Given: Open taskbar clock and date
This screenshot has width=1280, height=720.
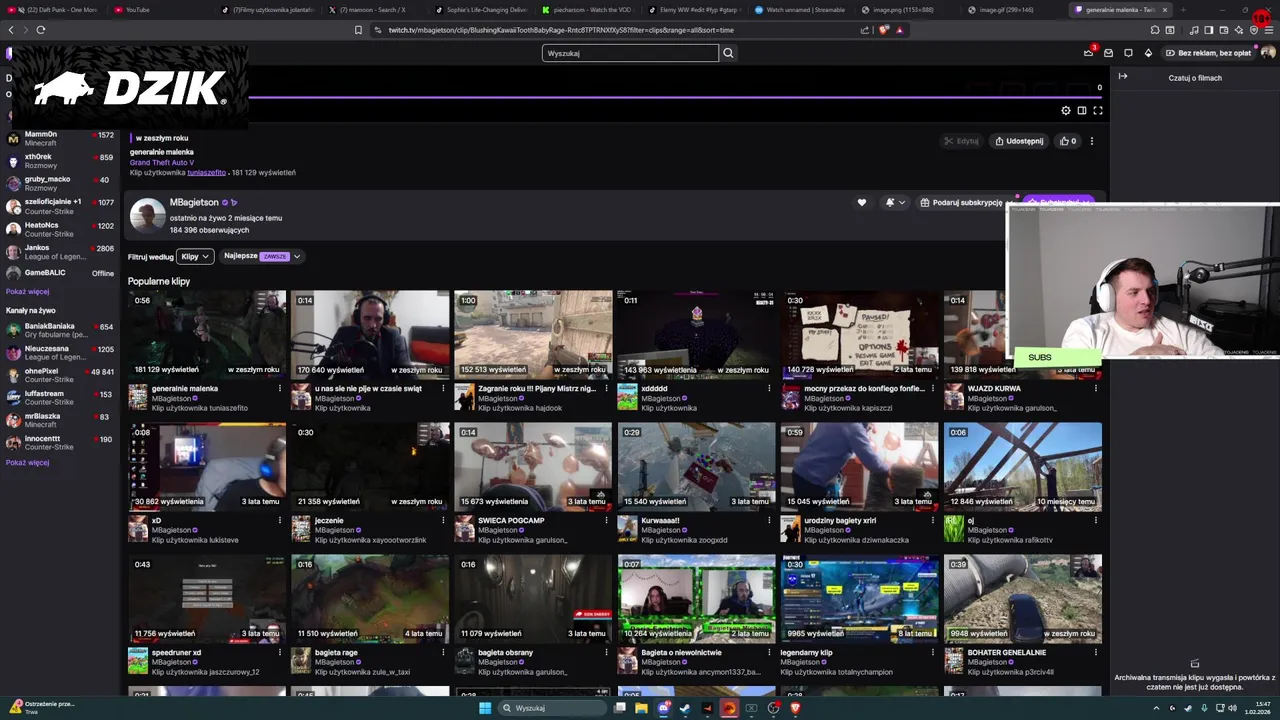Looking at the screenshot, I should 1257,708.
